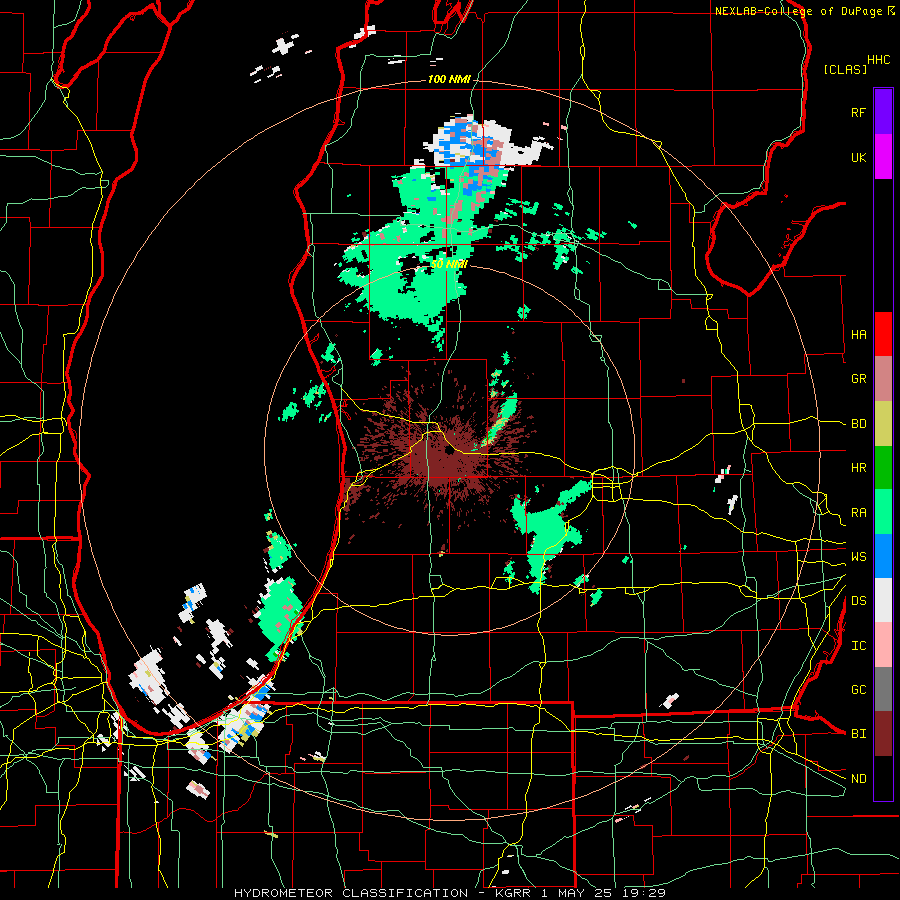Click the ND legend label
This screenshot has width=900, height=900.
tap(858, 779)
